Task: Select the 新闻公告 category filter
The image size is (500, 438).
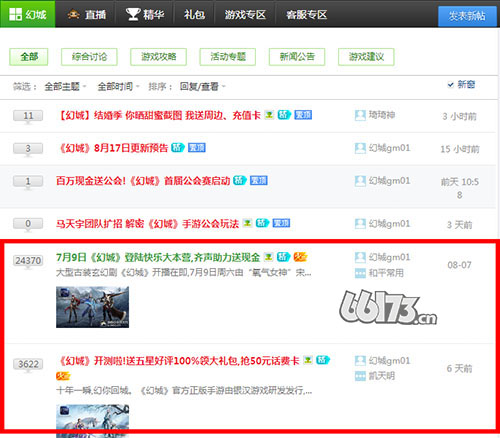Action: 297,57
